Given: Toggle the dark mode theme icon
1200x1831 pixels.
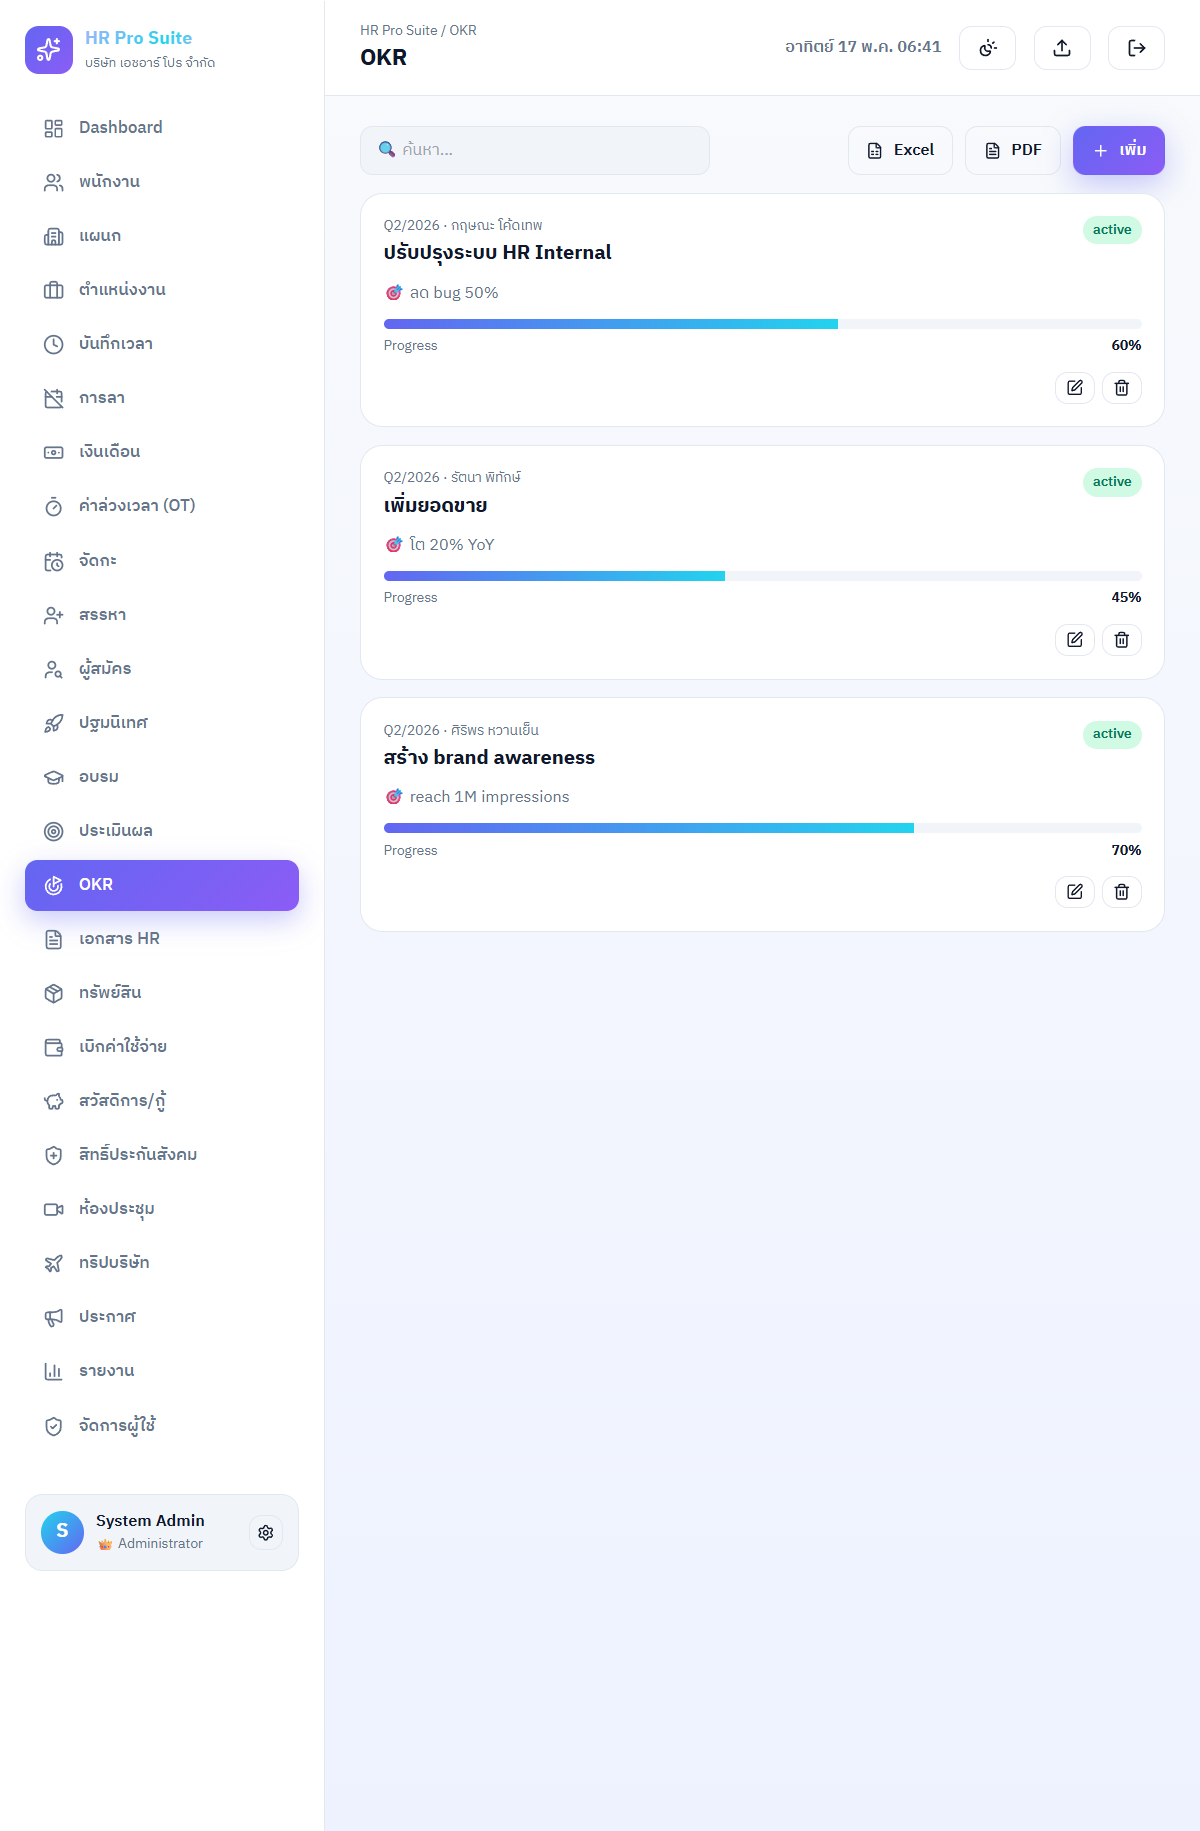Looking at the screenshot, I should (x=987, y=48).
